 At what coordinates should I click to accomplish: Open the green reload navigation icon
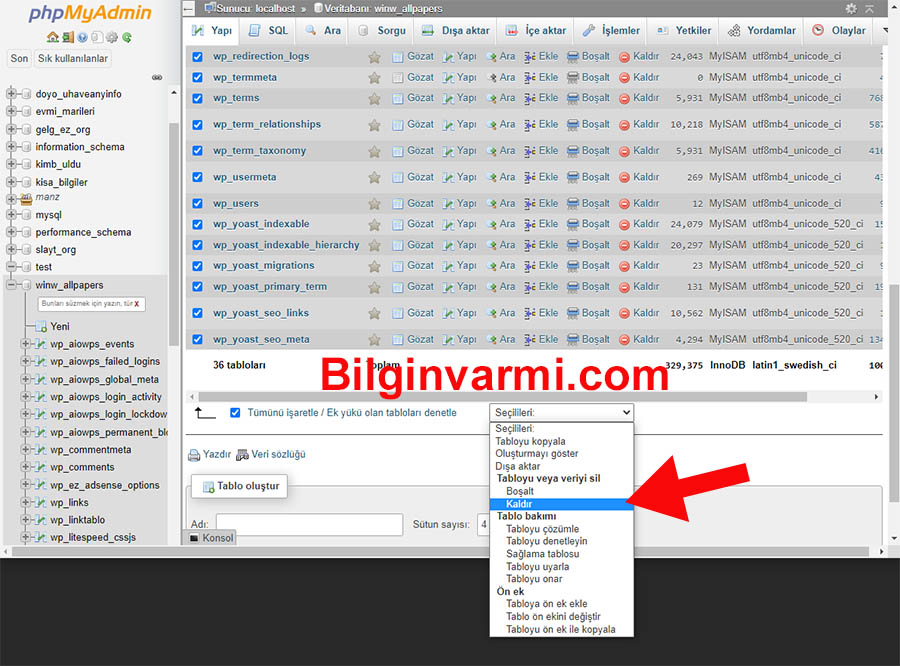coord(127,37)
